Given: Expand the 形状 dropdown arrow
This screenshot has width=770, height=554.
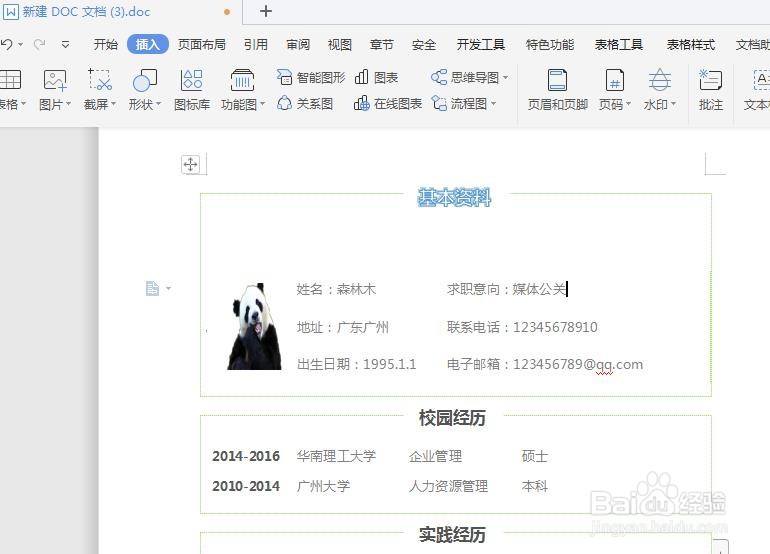Looking at the screenshot, I should coord(158,104).
